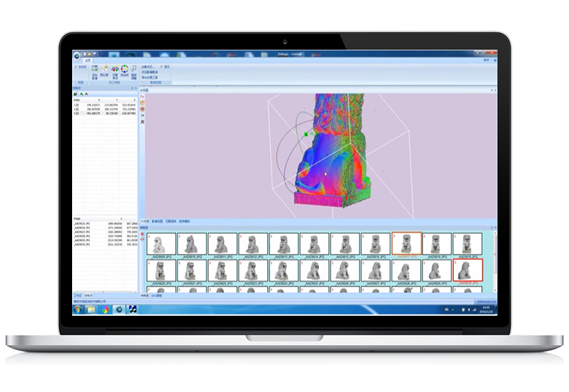Click the cube-shaped large ribbon icon
The image size is (569, 392).
click(105, 70)
